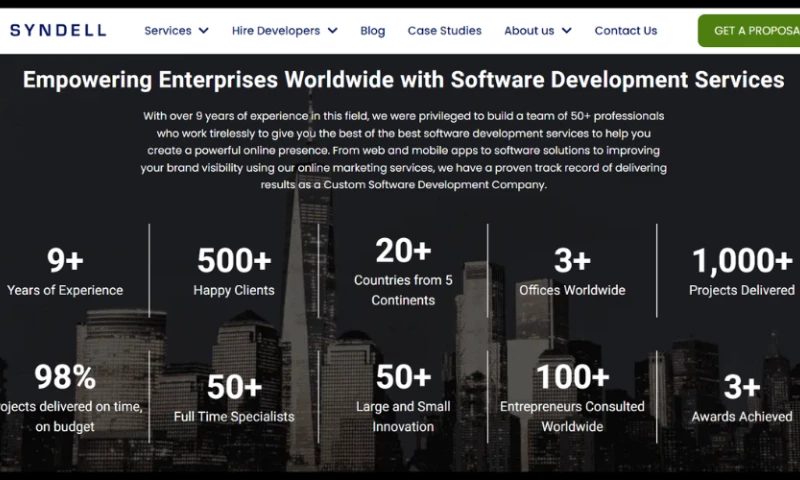Go to the Case Studies page
Screen dimensions: 800x480
point(444,31)
